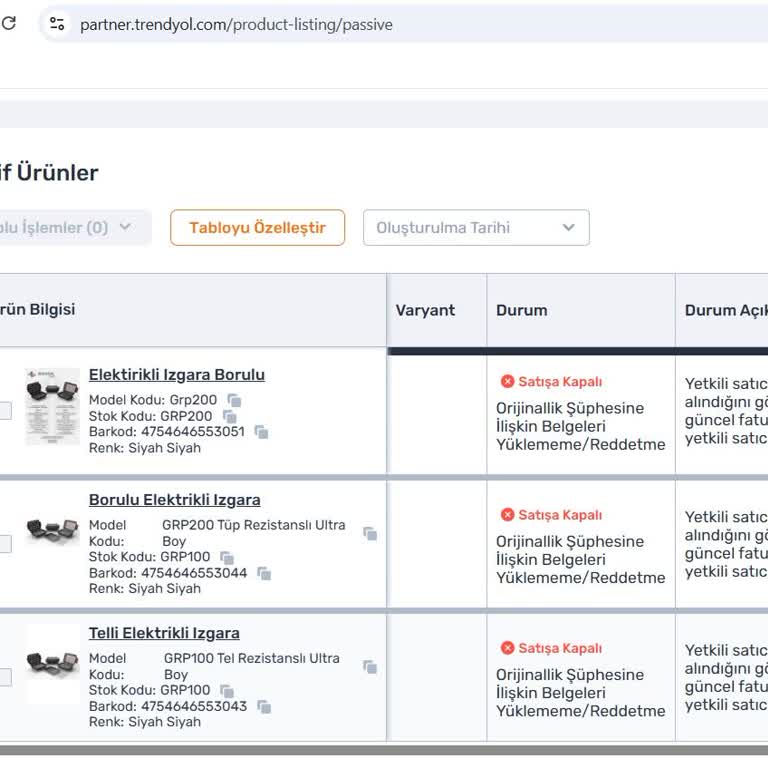
Task: Click thumbnail of Borulu Elektrikli Izgara
Action: 52,529
